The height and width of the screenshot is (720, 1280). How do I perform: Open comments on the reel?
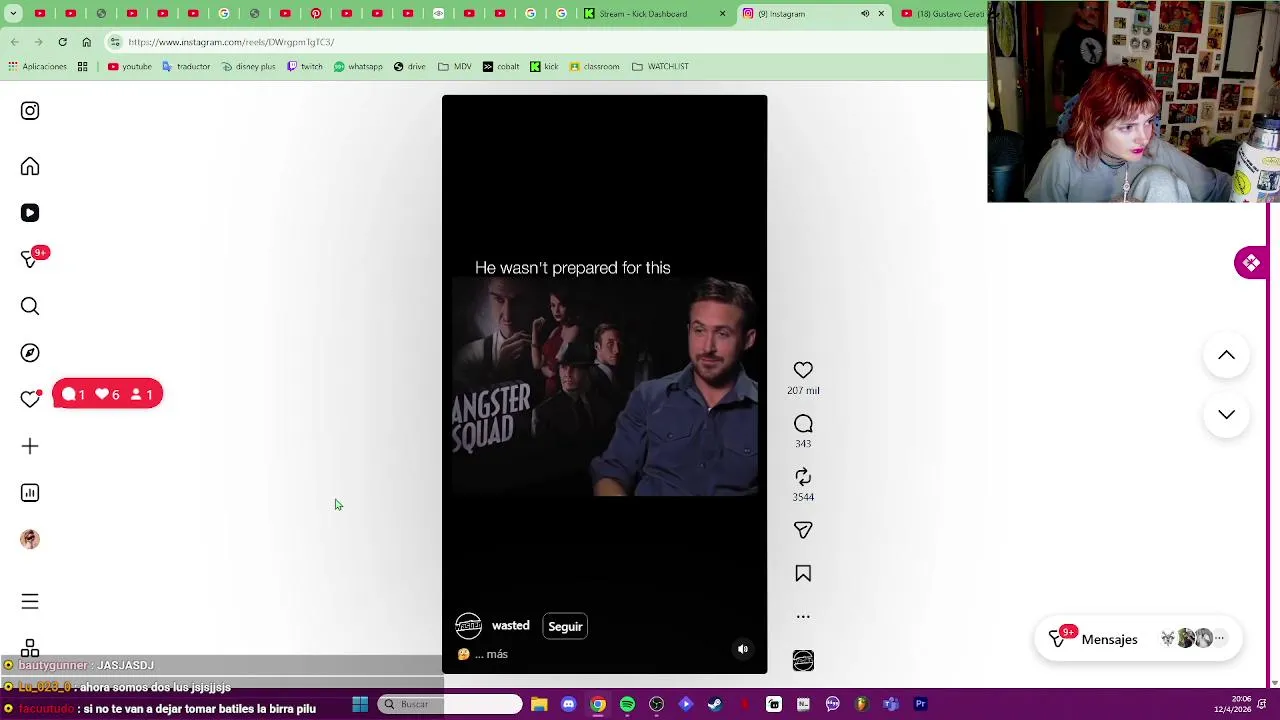pos(803,424)
